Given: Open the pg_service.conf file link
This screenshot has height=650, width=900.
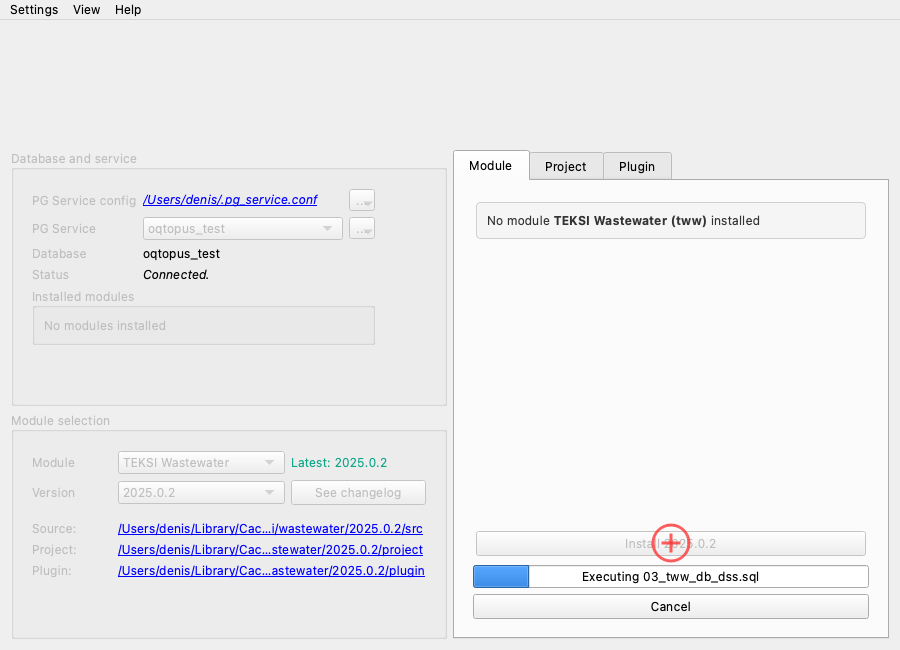Looking at the screenshot, I should (230, 200).
